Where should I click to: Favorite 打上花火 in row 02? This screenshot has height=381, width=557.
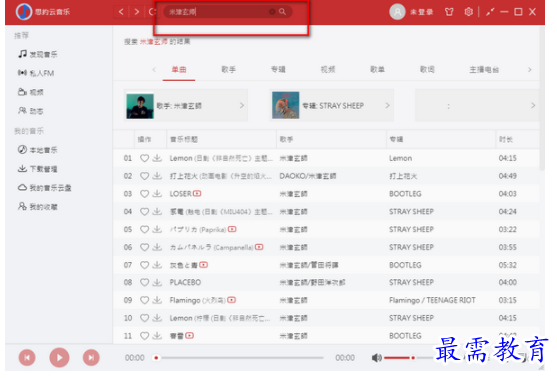click(x=144, y=176)
